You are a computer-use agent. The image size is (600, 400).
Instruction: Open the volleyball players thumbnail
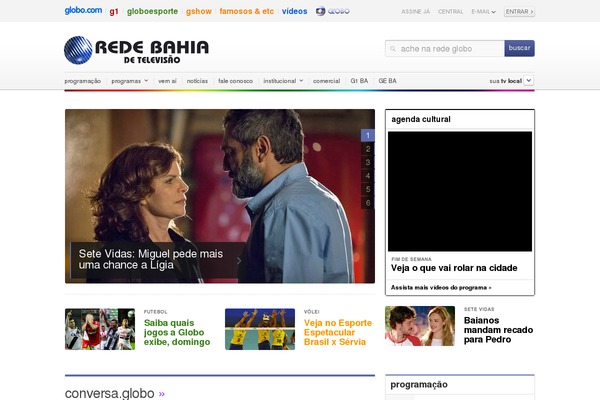[259, 328]
